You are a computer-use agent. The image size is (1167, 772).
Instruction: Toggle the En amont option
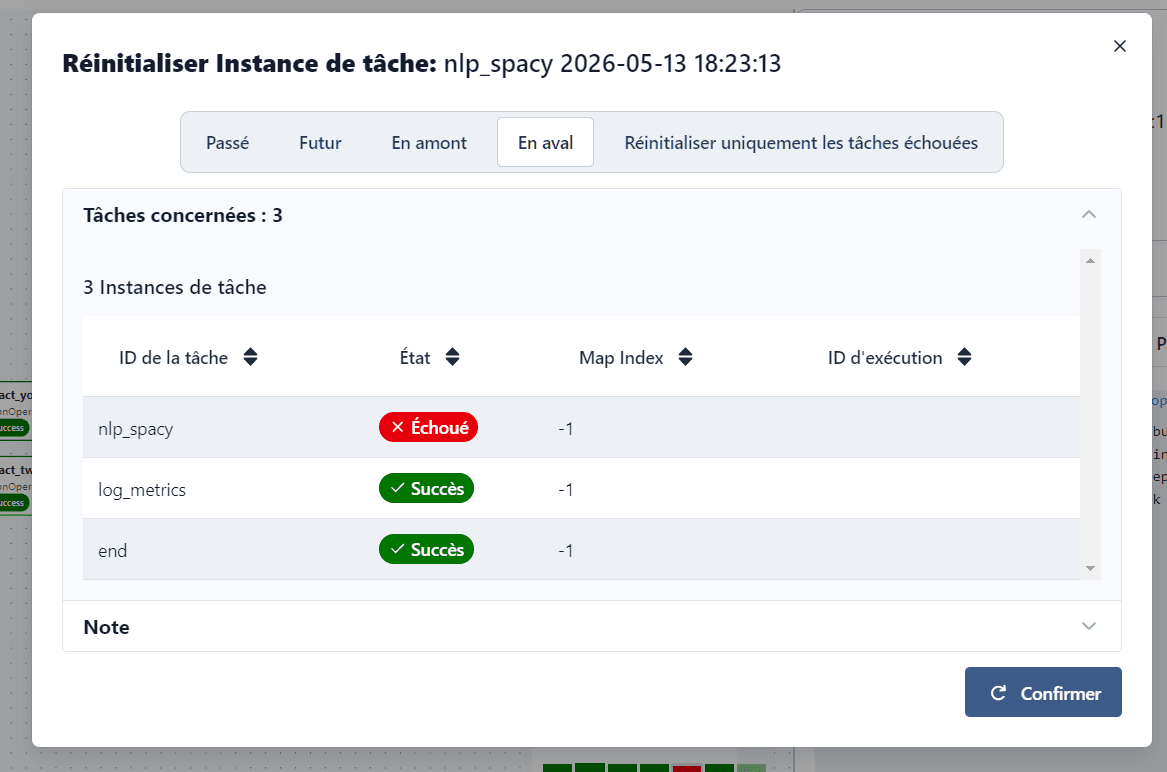[429, 142]
